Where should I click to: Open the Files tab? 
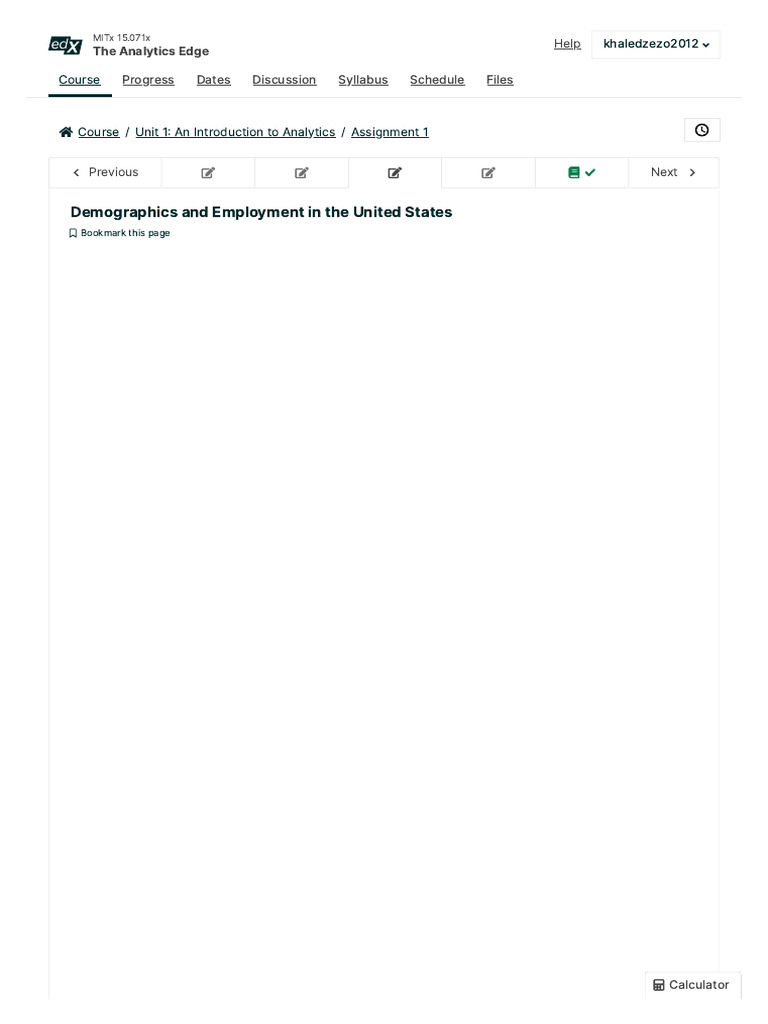pos(500,80)
